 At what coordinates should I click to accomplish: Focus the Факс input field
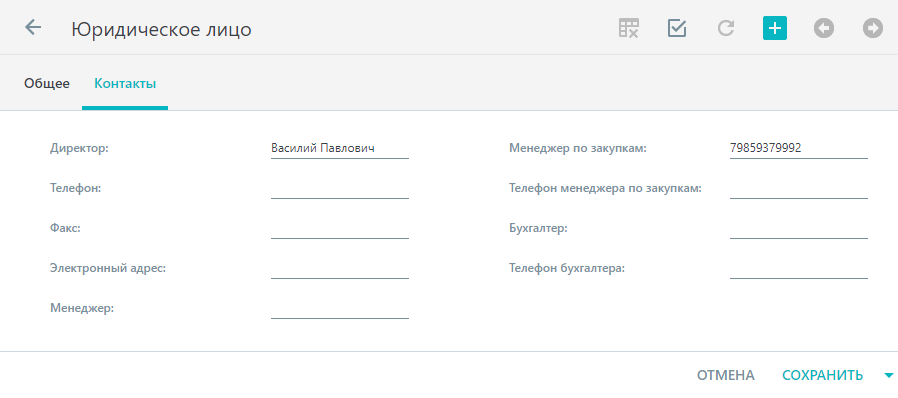tap(340, 229)
